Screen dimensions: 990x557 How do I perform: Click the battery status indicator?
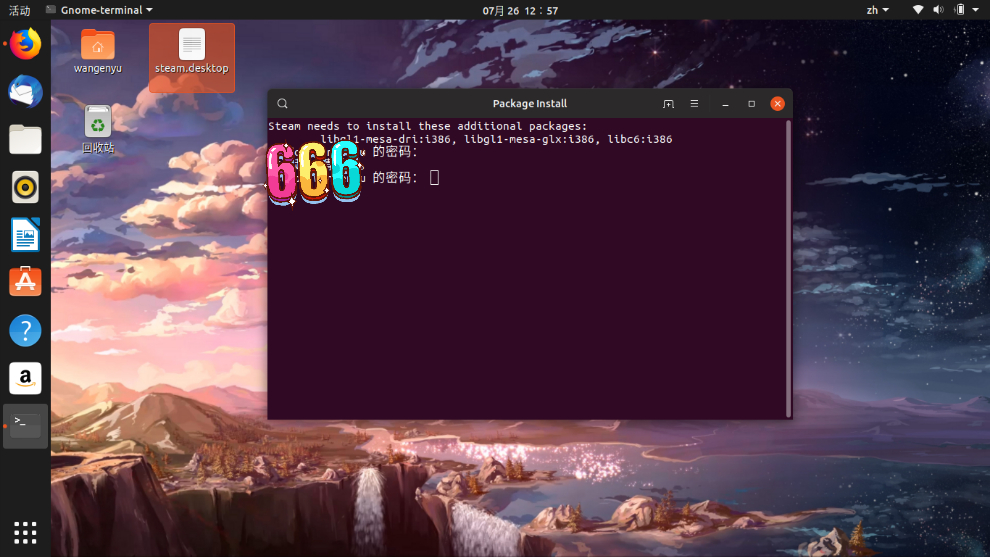click(960, 9)
